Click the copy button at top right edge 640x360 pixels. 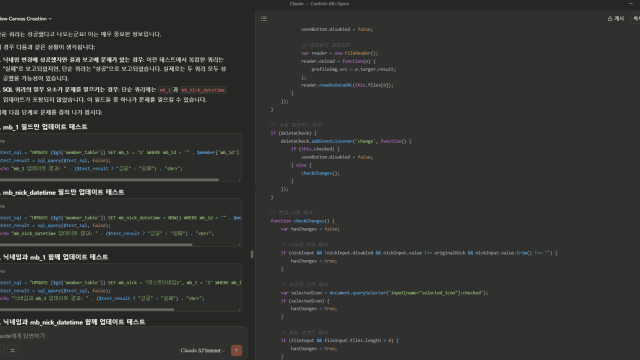[x=636, y=18]
